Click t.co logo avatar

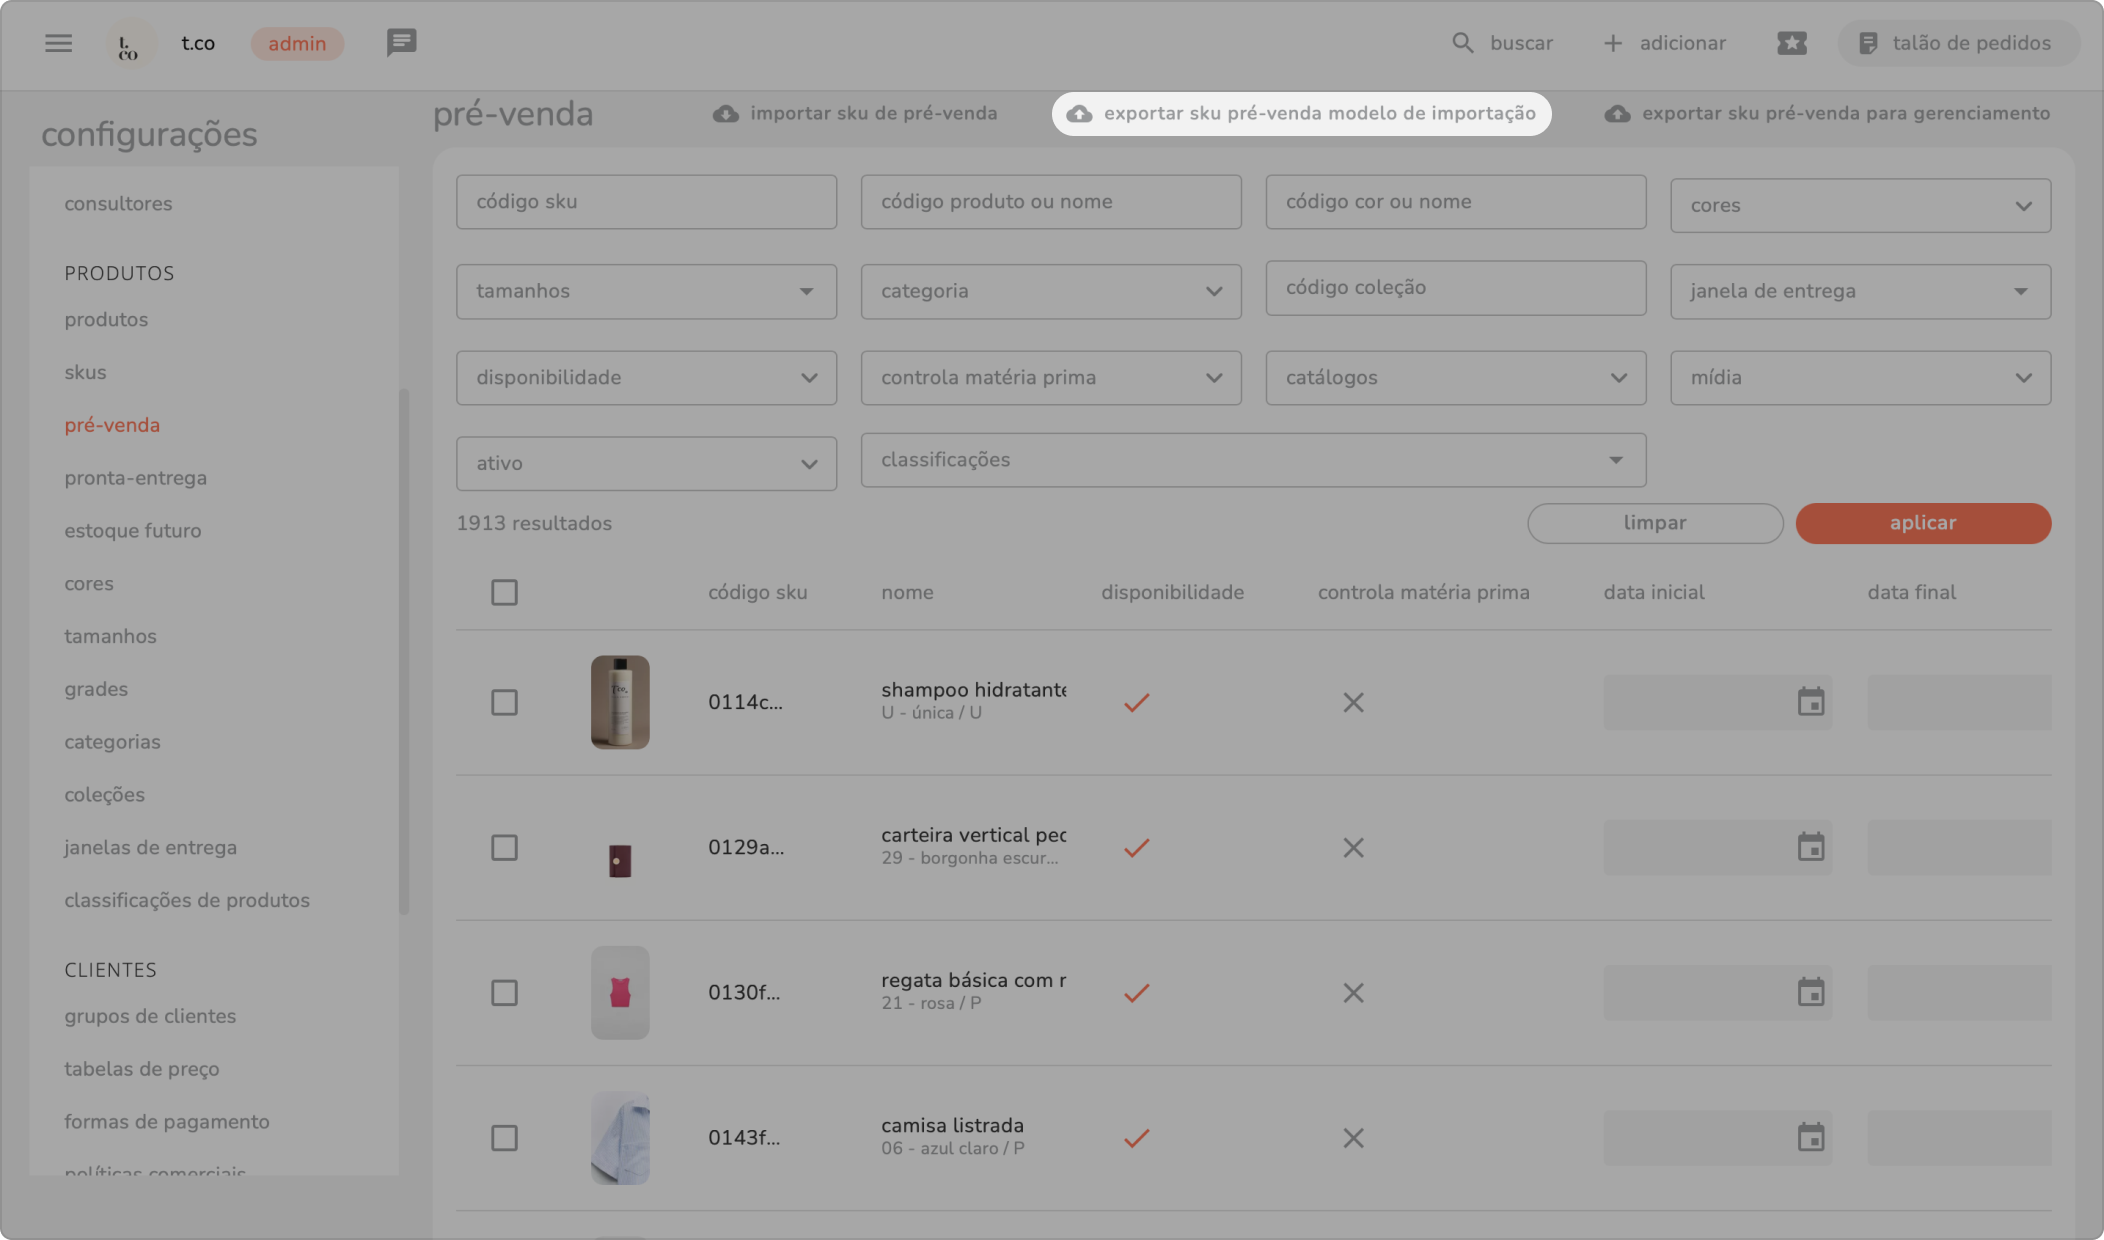point(130,44)
